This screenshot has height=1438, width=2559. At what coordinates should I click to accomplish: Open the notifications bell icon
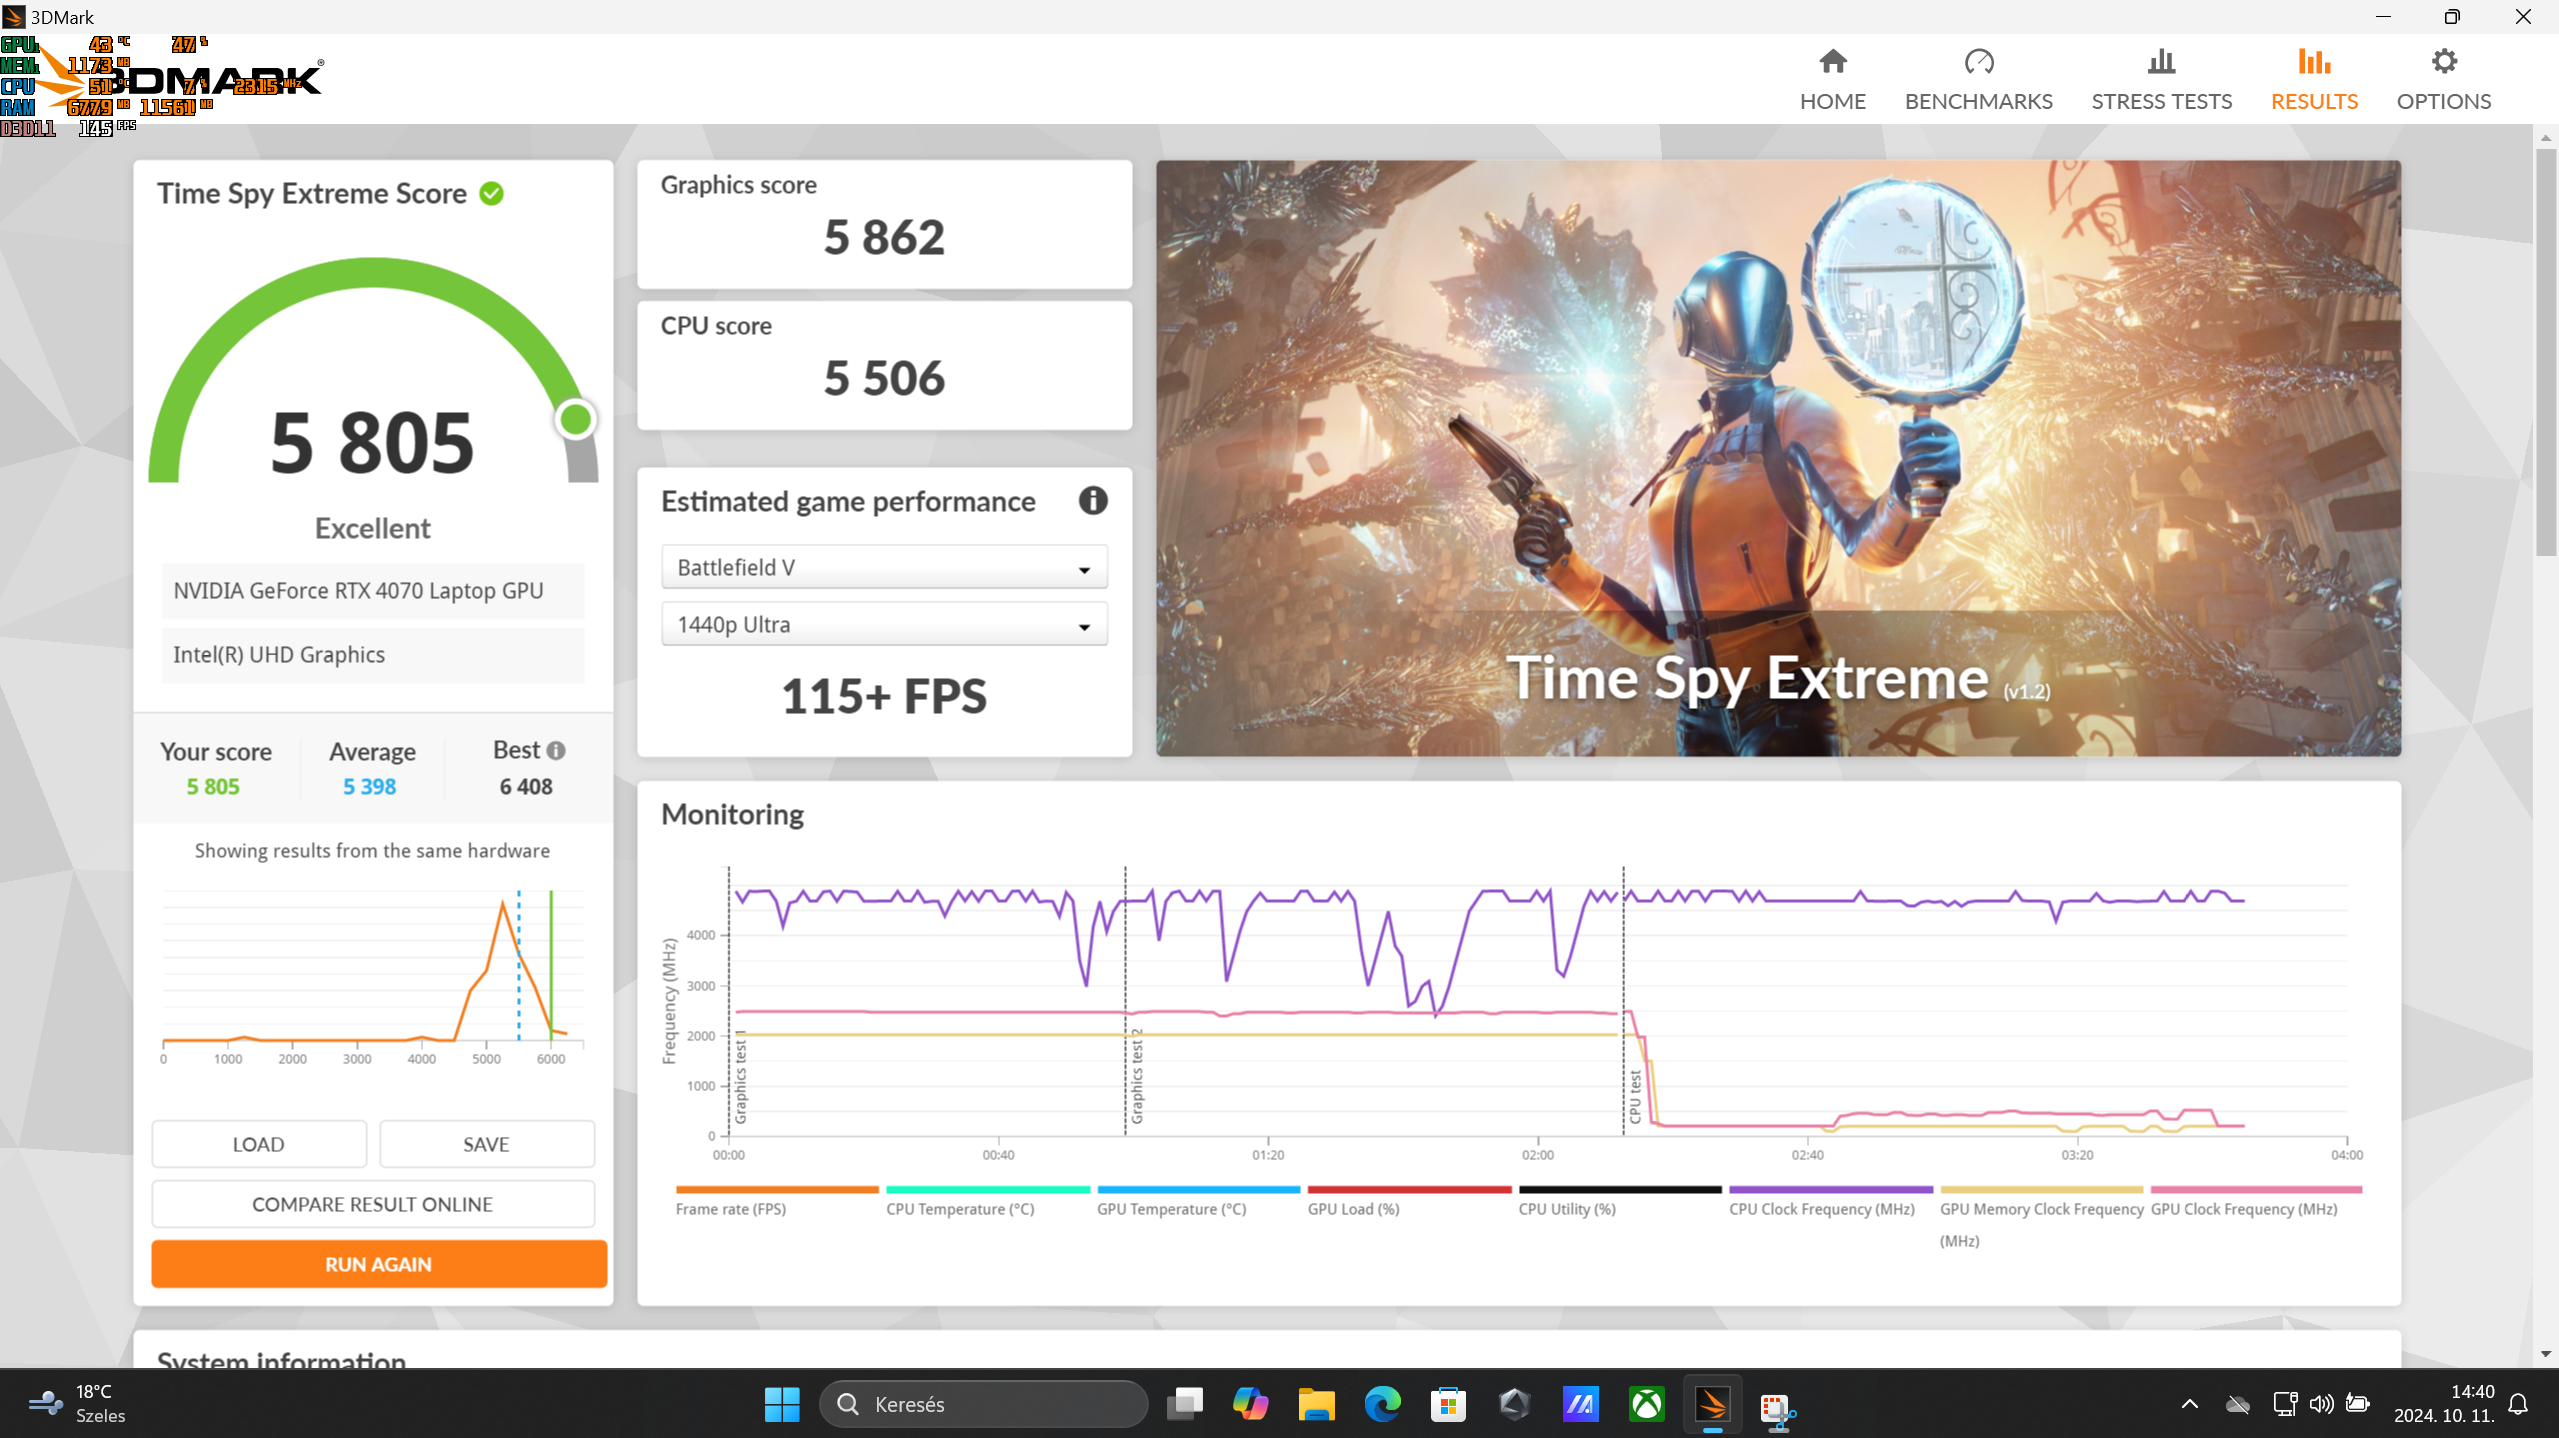(2518, 1404)
